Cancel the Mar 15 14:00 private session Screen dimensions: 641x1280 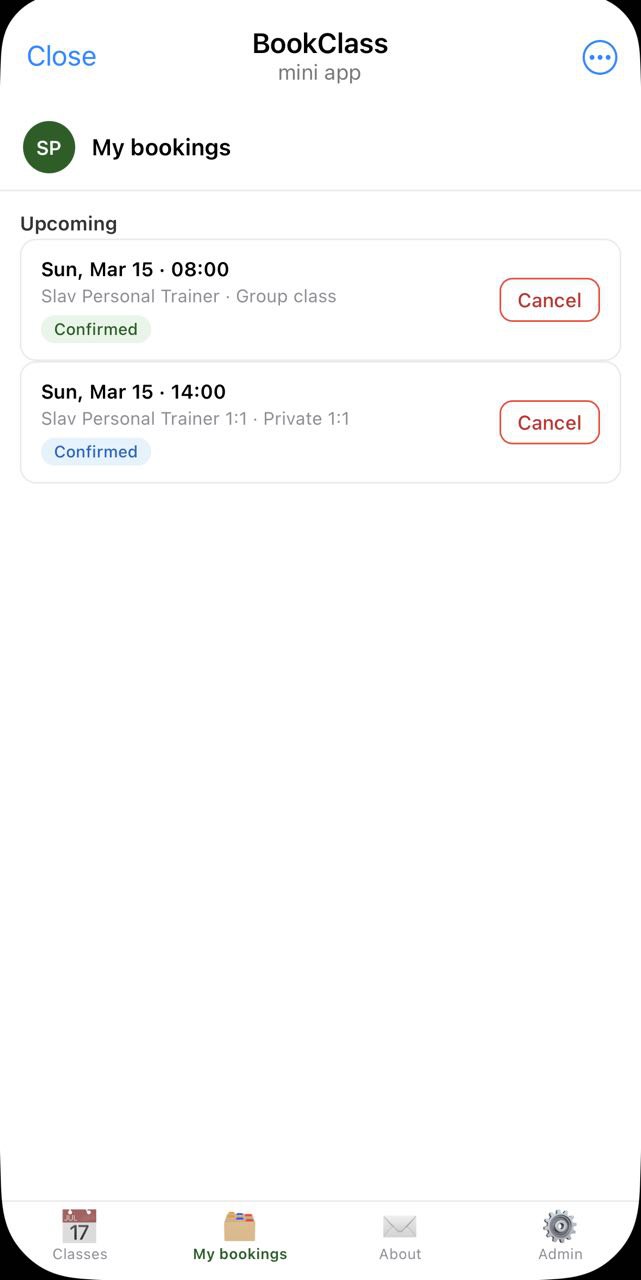[x=549, y=422]
